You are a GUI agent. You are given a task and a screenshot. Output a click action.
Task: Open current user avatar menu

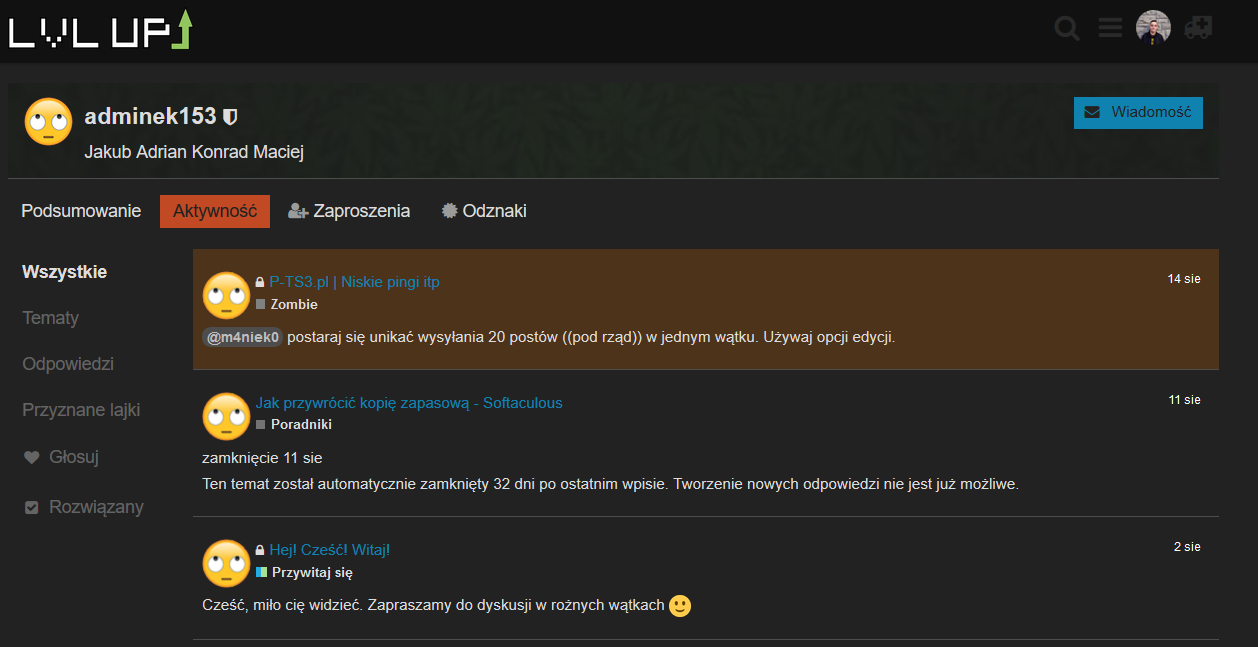tap(1153, 28)
